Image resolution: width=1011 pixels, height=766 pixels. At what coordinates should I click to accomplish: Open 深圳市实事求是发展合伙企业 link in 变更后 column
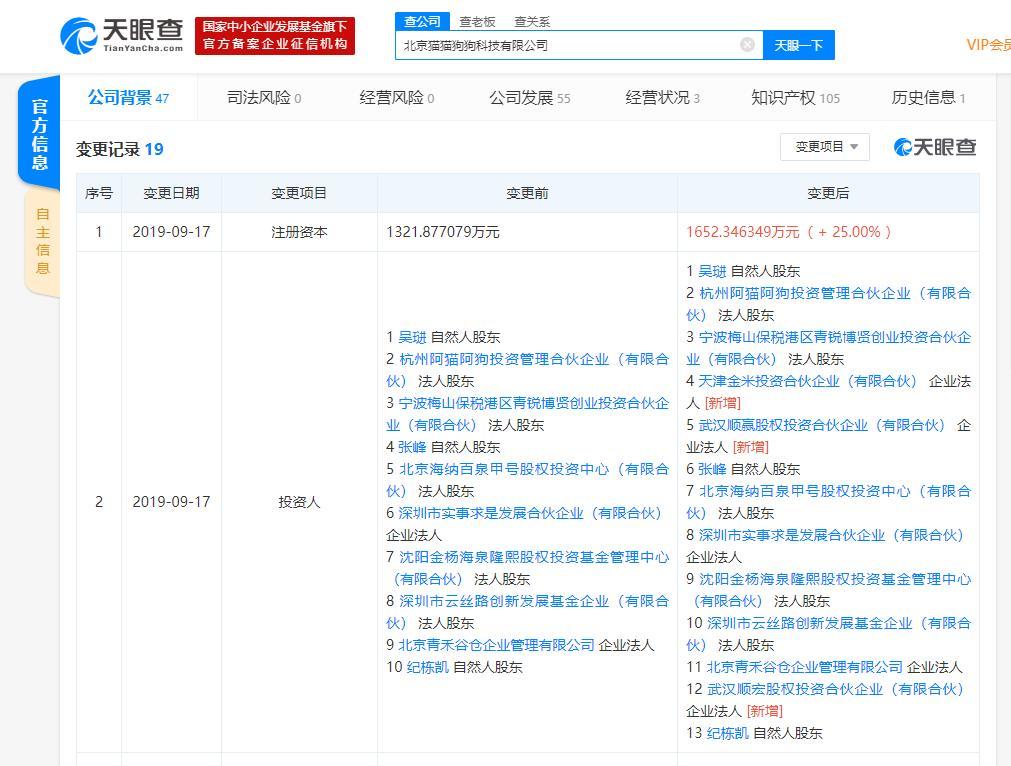(831, 535)
